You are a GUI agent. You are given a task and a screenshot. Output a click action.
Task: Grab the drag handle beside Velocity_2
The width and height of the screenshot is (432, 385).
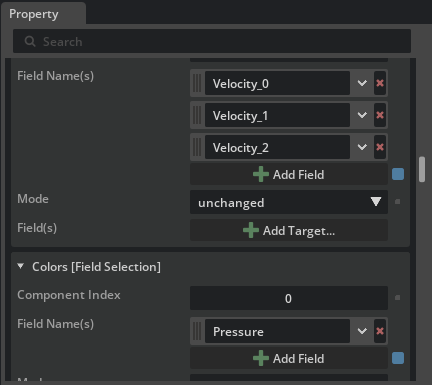[197, 147]
